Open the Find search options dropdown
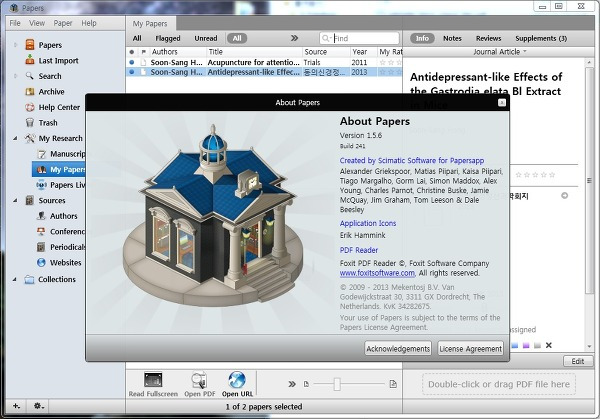Screen dimensions: 600x419 click(327, 38)
